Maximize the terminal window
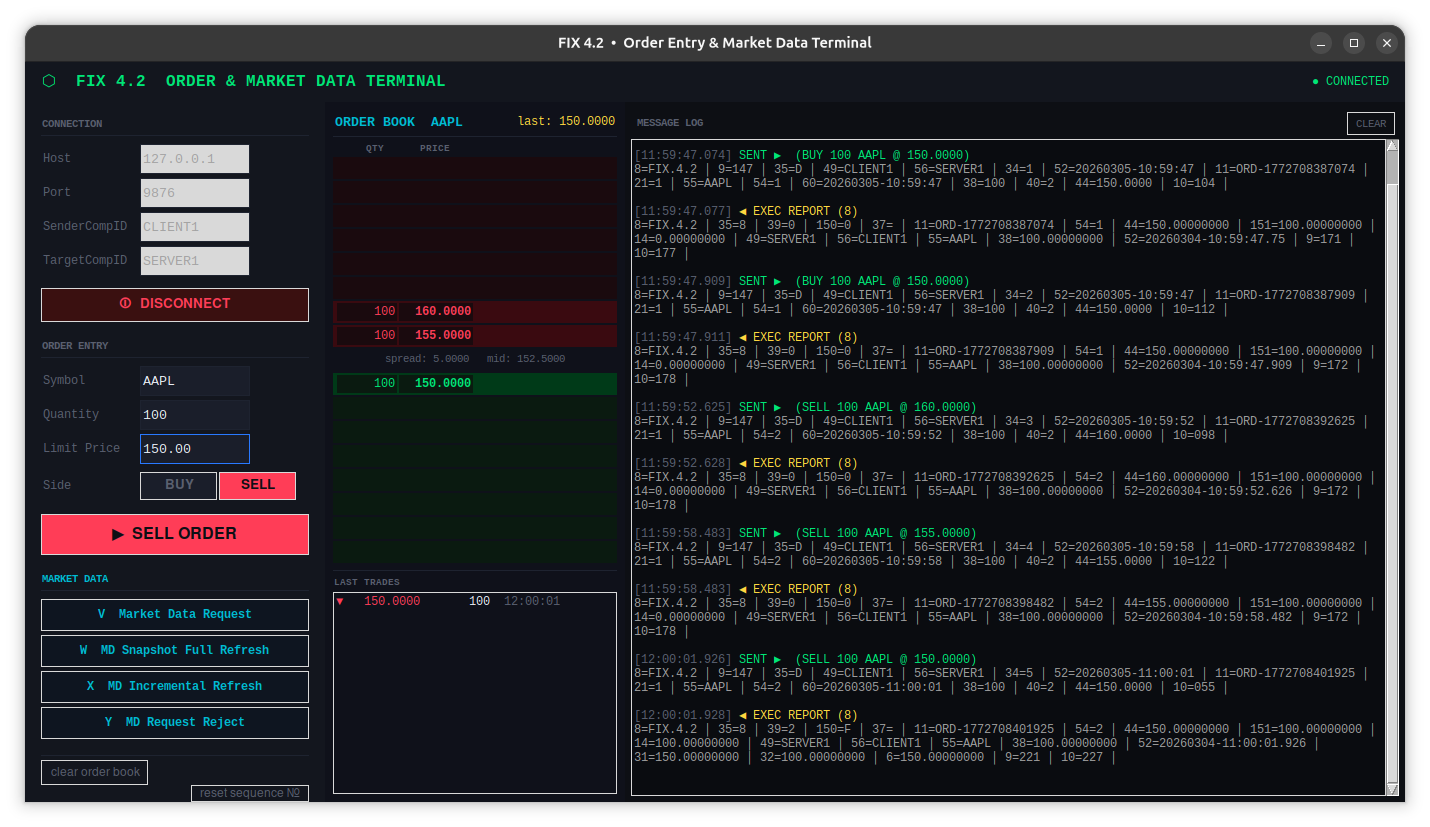 coord(1354,43)
